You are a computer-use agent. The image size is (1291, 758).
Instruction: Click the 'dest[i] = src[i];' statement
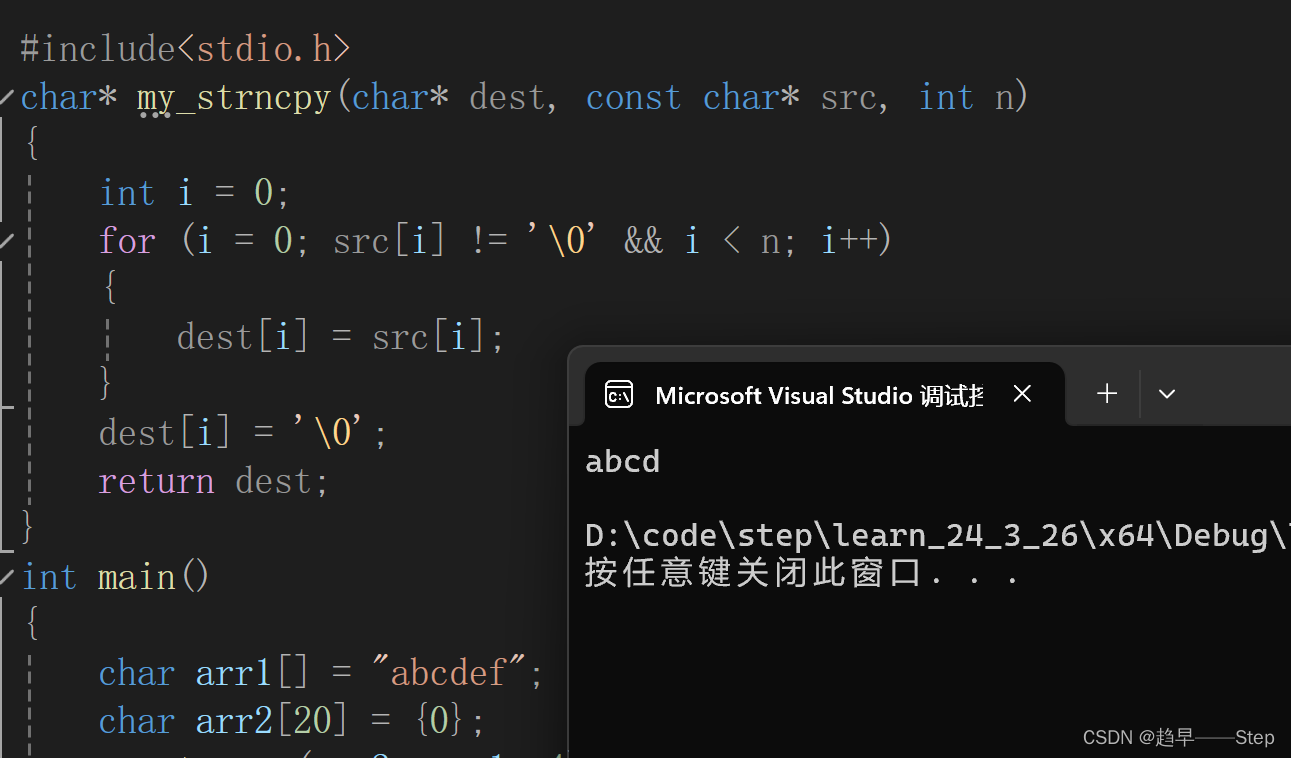tap(340, 337)
